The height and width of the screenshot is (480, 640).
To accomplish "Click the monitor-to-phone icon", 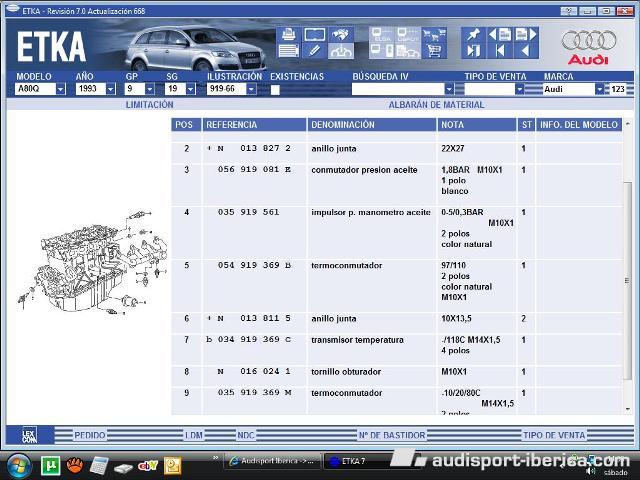I will pos(382,51).
